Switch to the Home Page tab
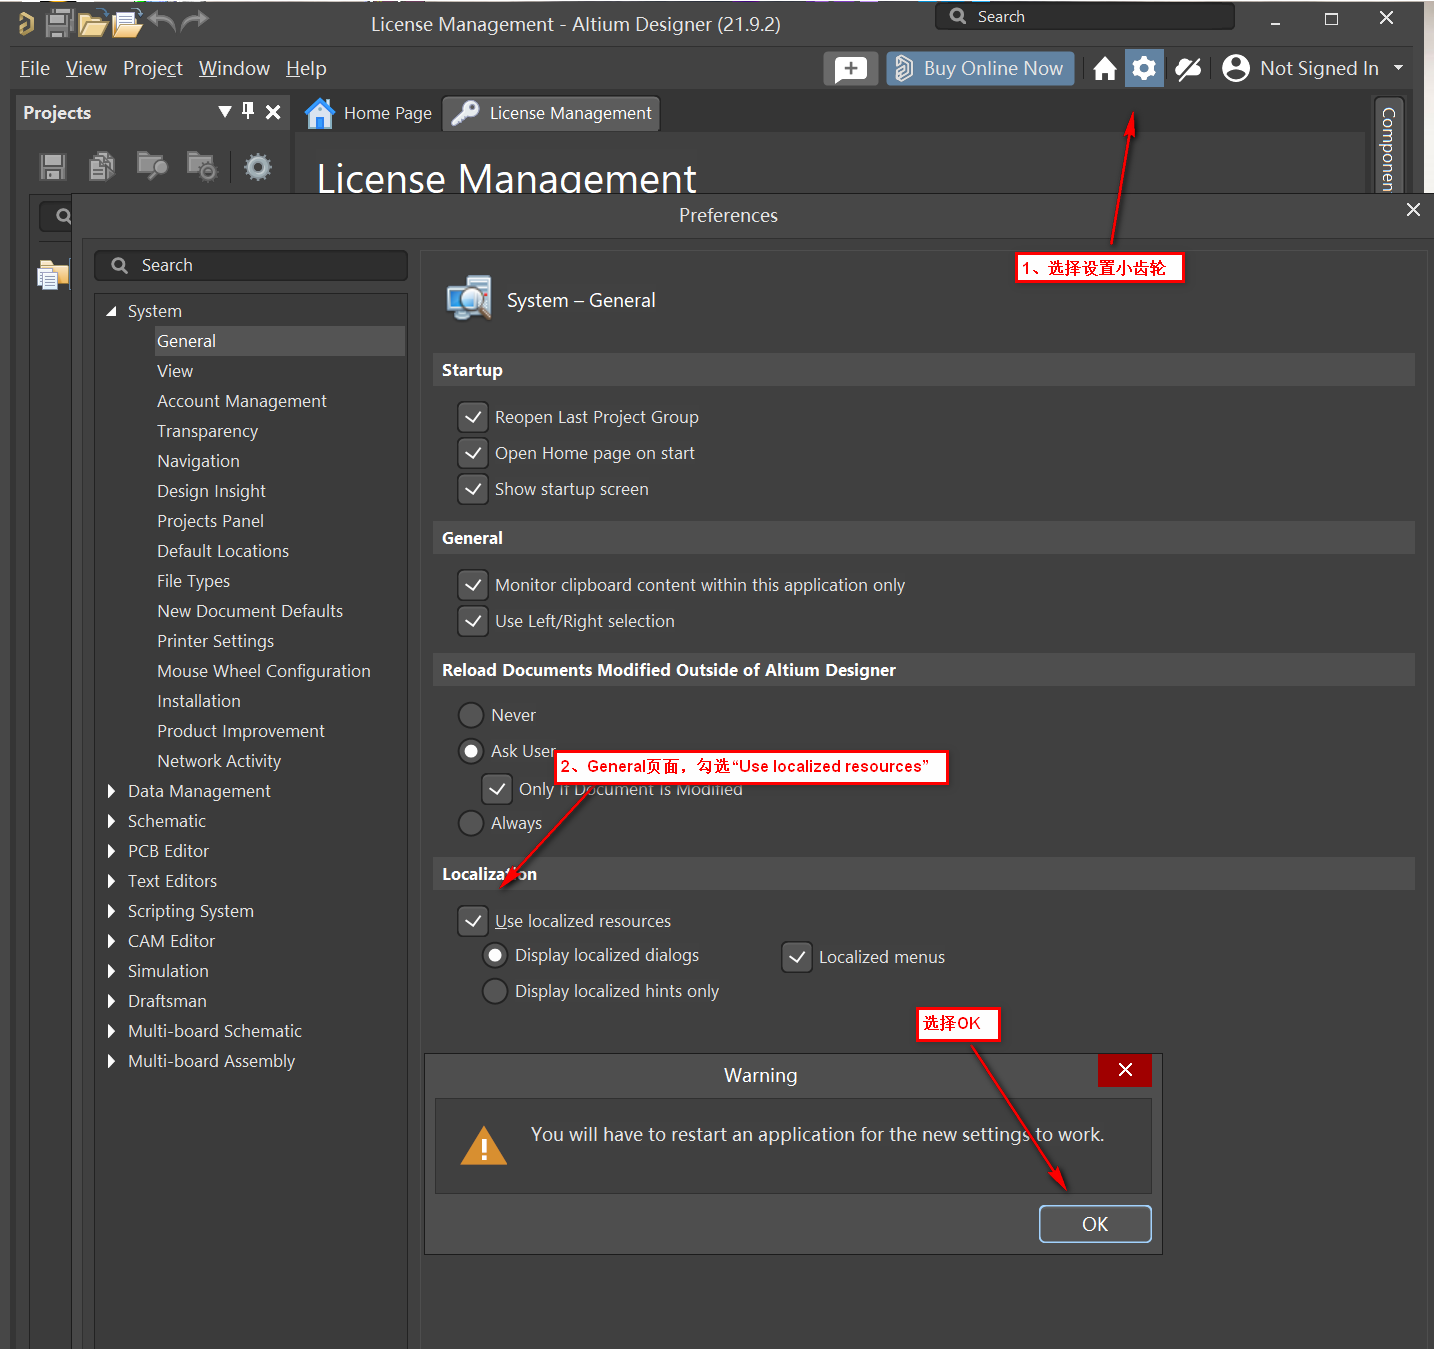The image size is (1434, 1349). (x=369, y=113)
